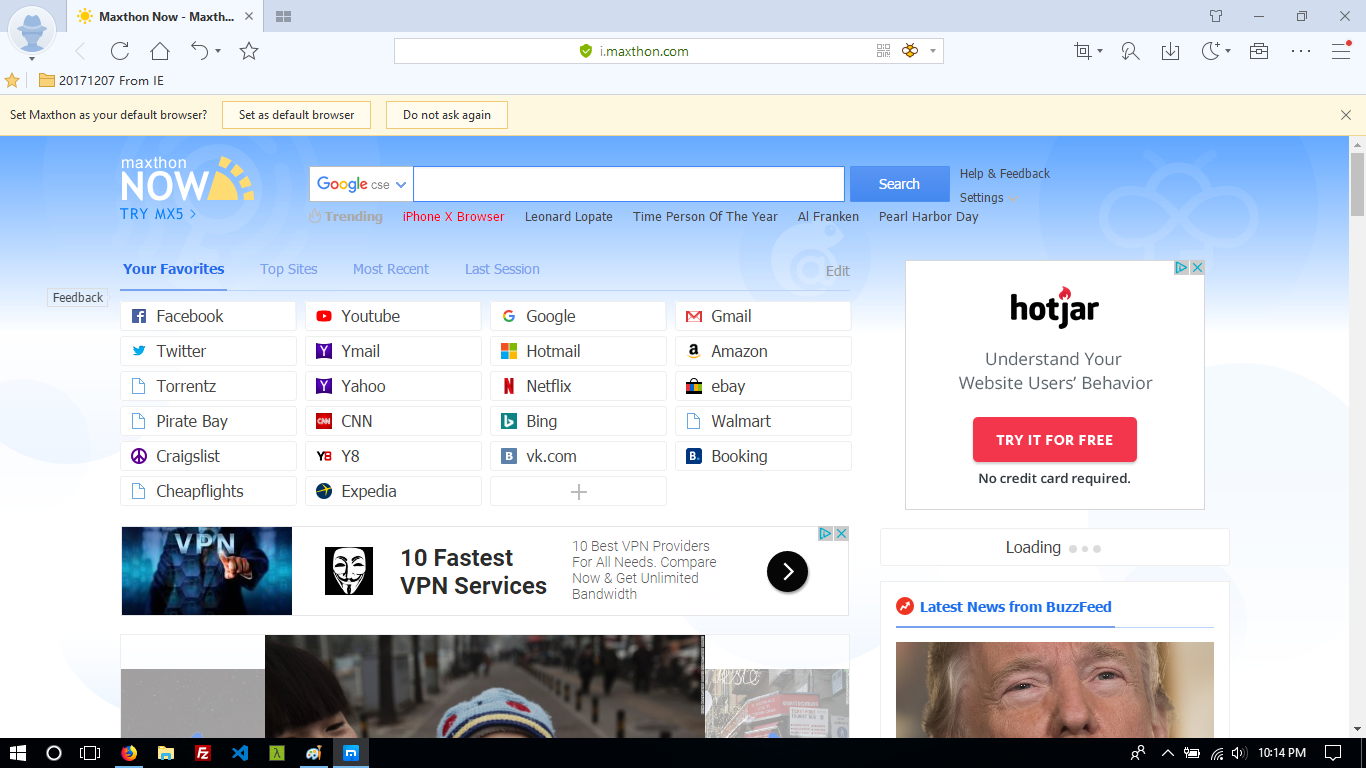Image resolution: width=1366 pixels, height=768 pixels.
Task: Click the undo closed tab arrow icon
Action: tap(200, 50)
